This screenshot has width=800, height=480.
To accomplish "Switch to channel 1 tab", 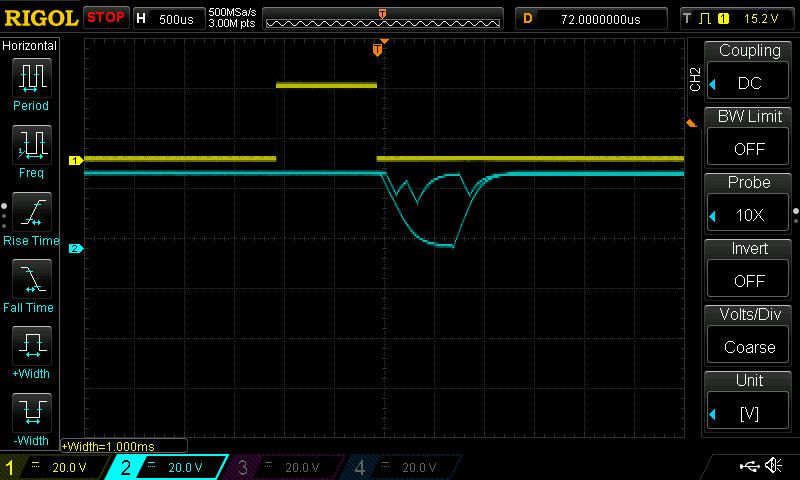I will [x=54, y=467].
